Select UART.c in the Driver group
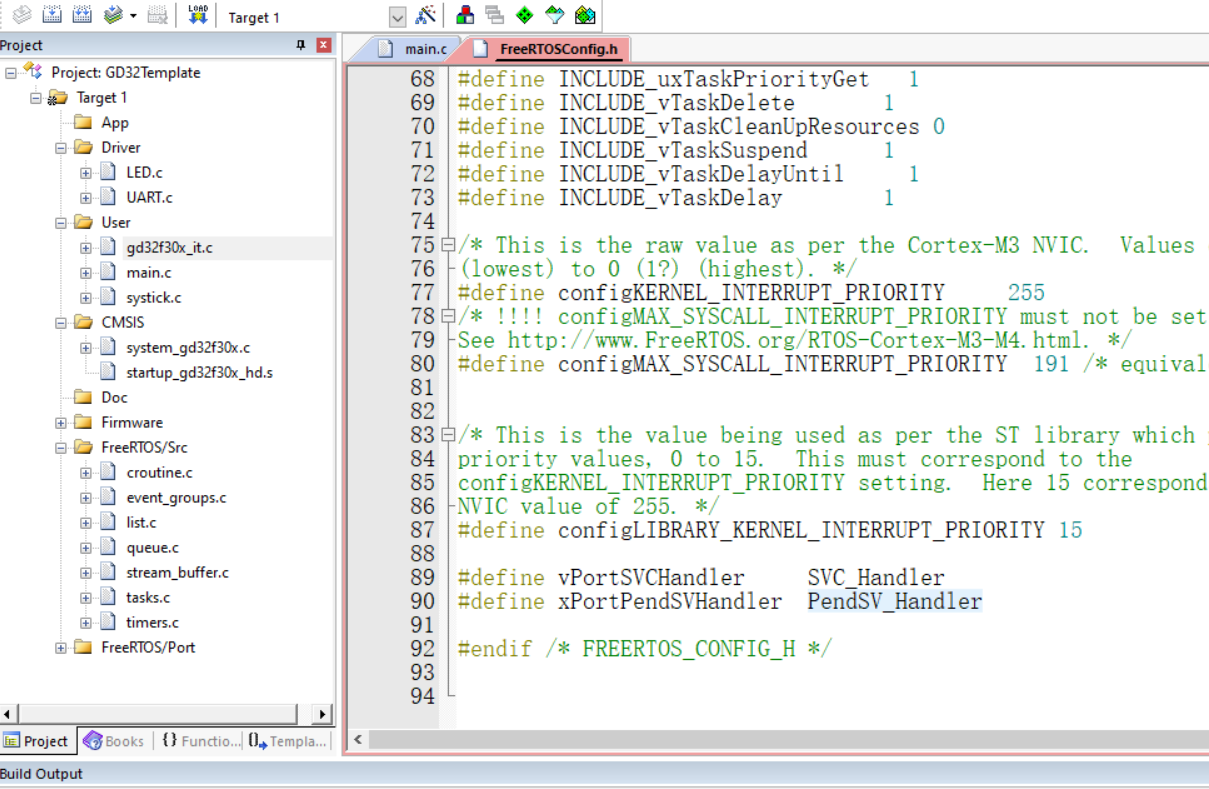Image resolution: width=1209 pixels, height=789 pixels. tap(149, 197)
